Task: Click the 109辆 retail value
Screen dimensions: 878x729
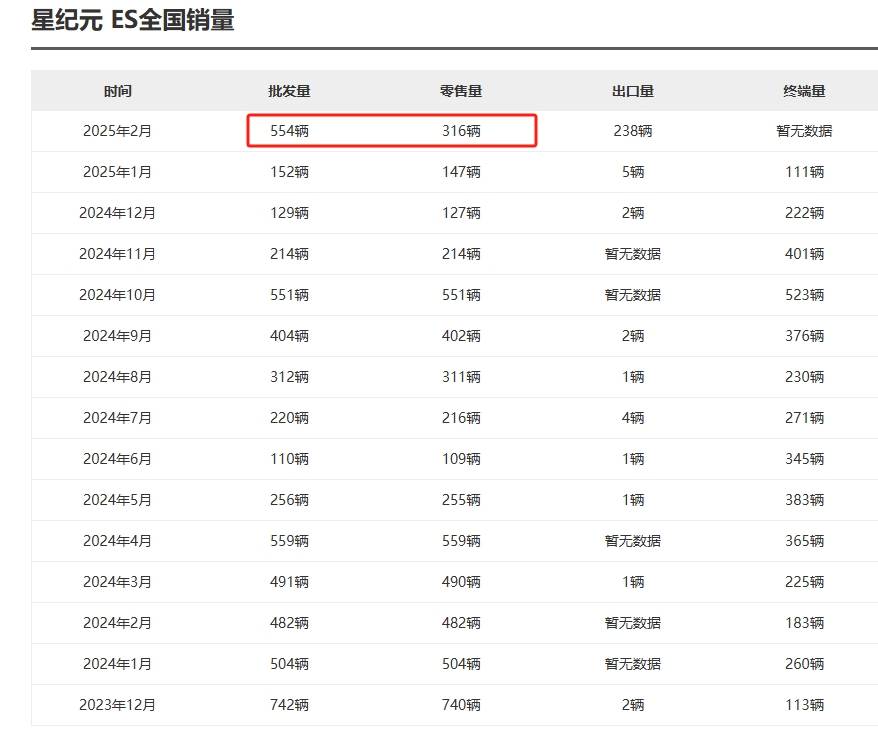Action: pos(461,459)
